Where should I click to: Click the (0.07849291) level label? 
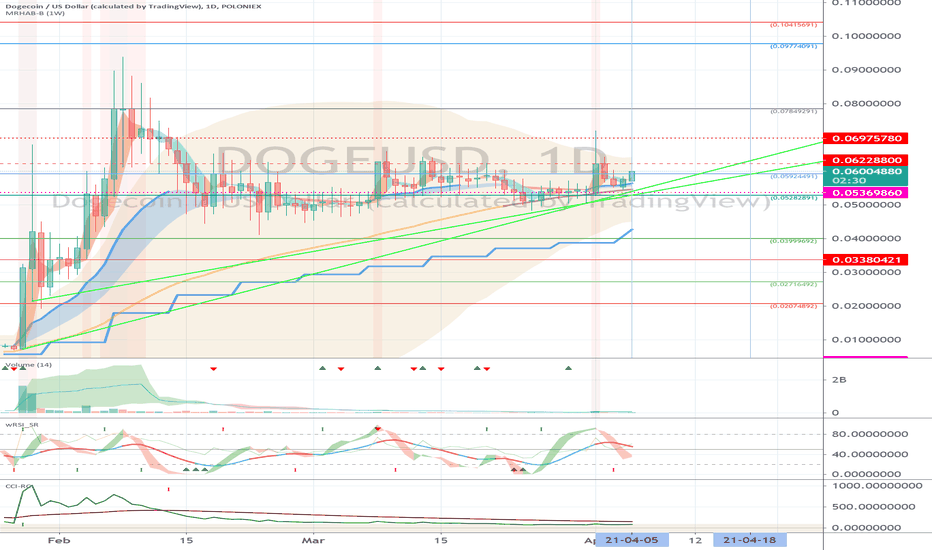click(793, 111)
